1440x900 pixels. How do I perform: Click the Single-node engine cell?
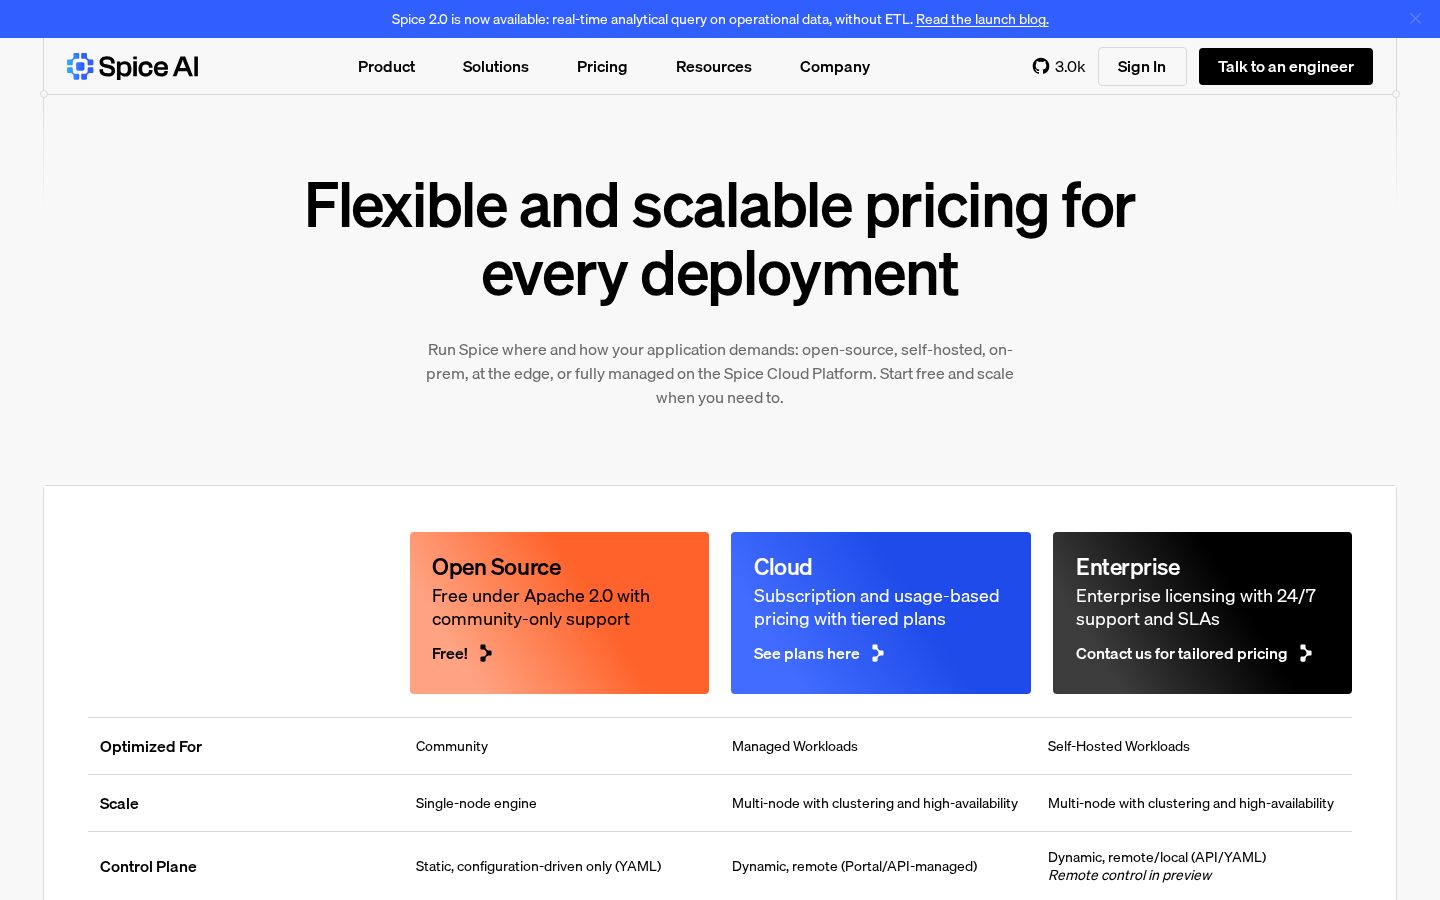[476, 803]
